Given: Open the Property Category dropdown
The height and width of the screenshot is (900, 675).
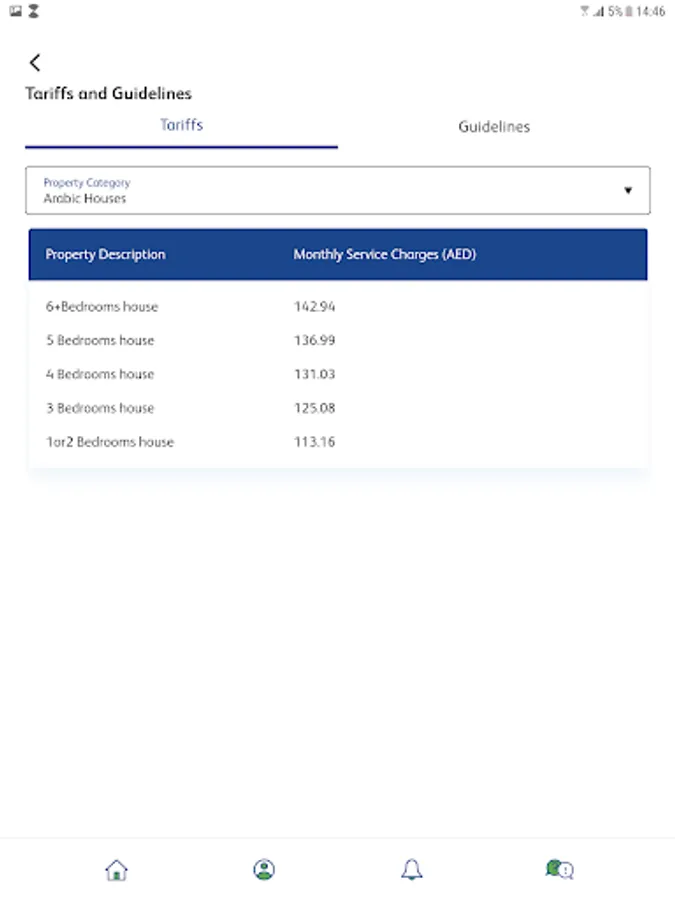Looking at the screenshot, I should 338,191.
